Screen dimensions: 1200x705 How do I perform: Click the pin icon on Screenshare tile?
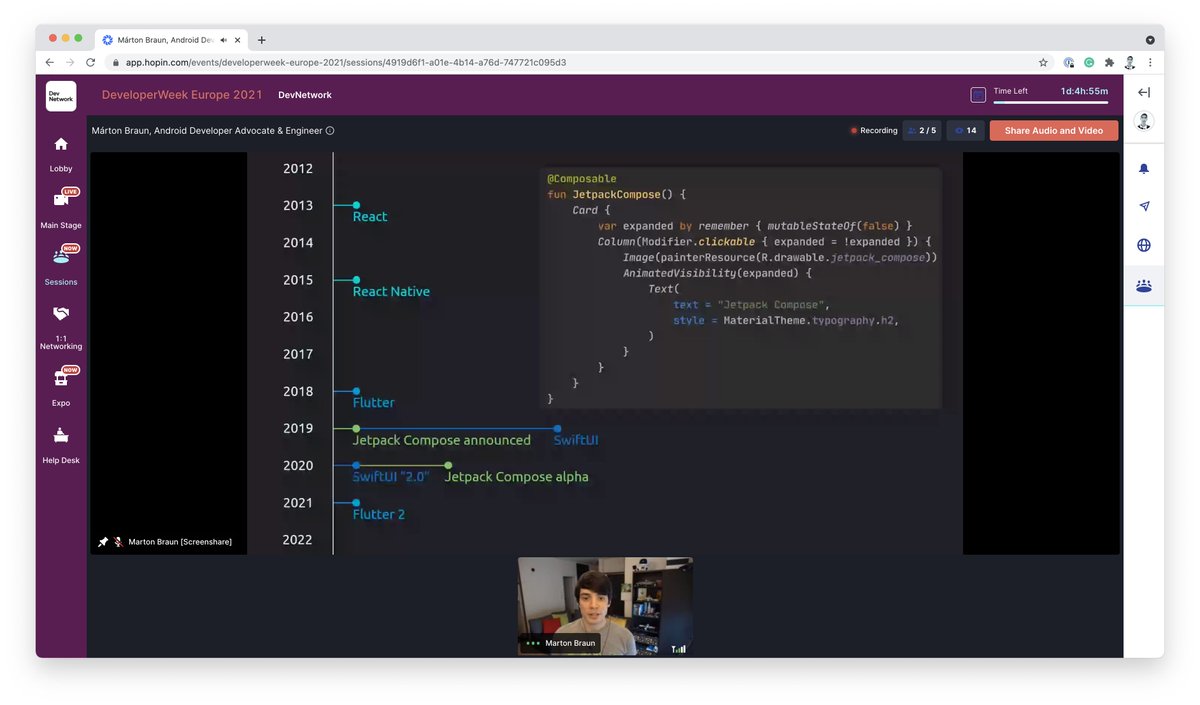pyautogui.click(x=103, y=542)
